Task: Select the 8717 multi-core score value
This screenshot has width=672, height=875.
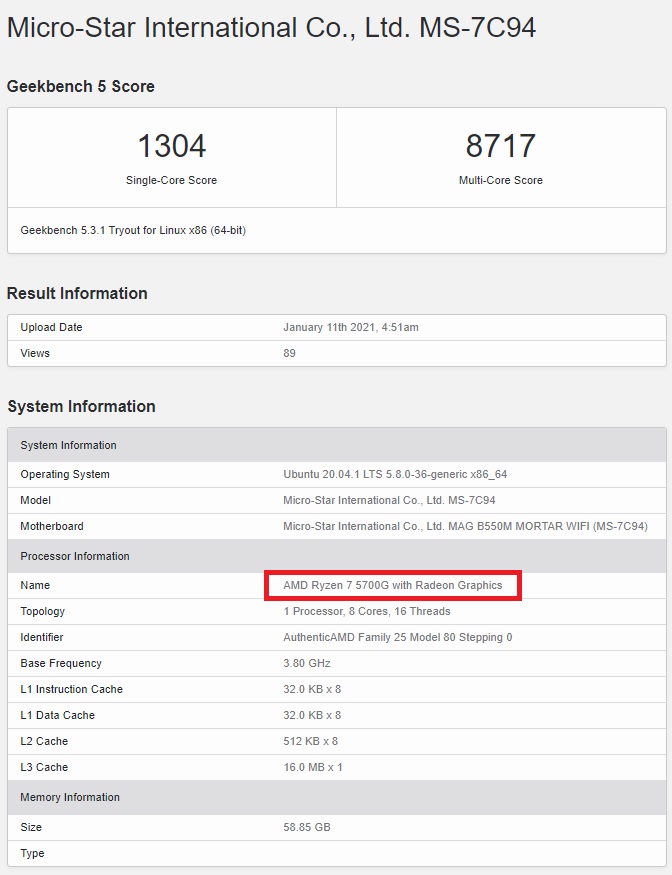Action: point(500,146)
